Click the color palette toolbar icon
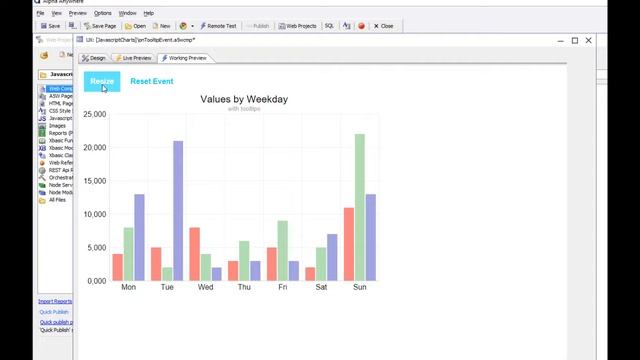640x360 pixels. [183, 26]
